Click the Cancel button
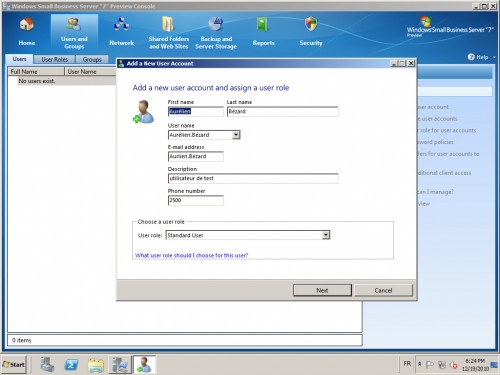This screenshot has height=375, width=500. (383, 290)
